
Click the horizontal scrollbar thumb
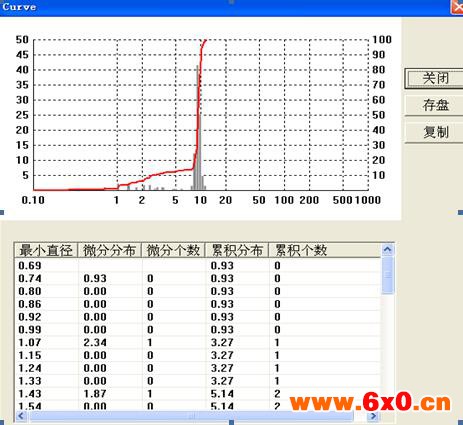point(191,416)
